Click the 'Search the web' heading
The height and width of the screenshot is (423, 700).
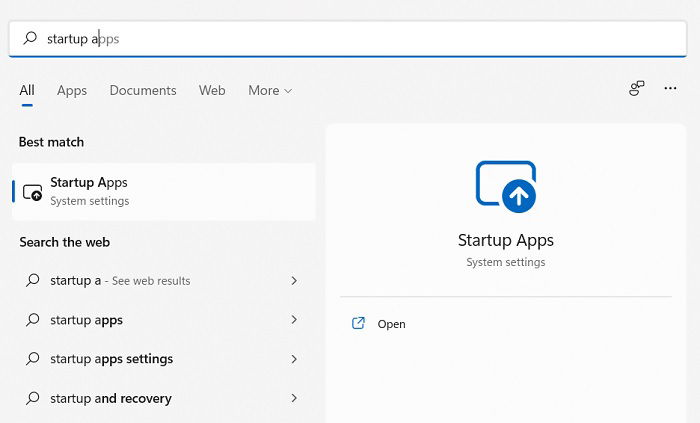tap(65, 242)
